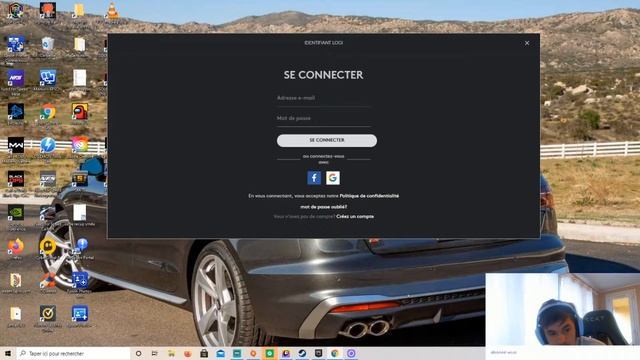
Task: Click the webcam overlay thumbnail
Action: tap(562, 309)
